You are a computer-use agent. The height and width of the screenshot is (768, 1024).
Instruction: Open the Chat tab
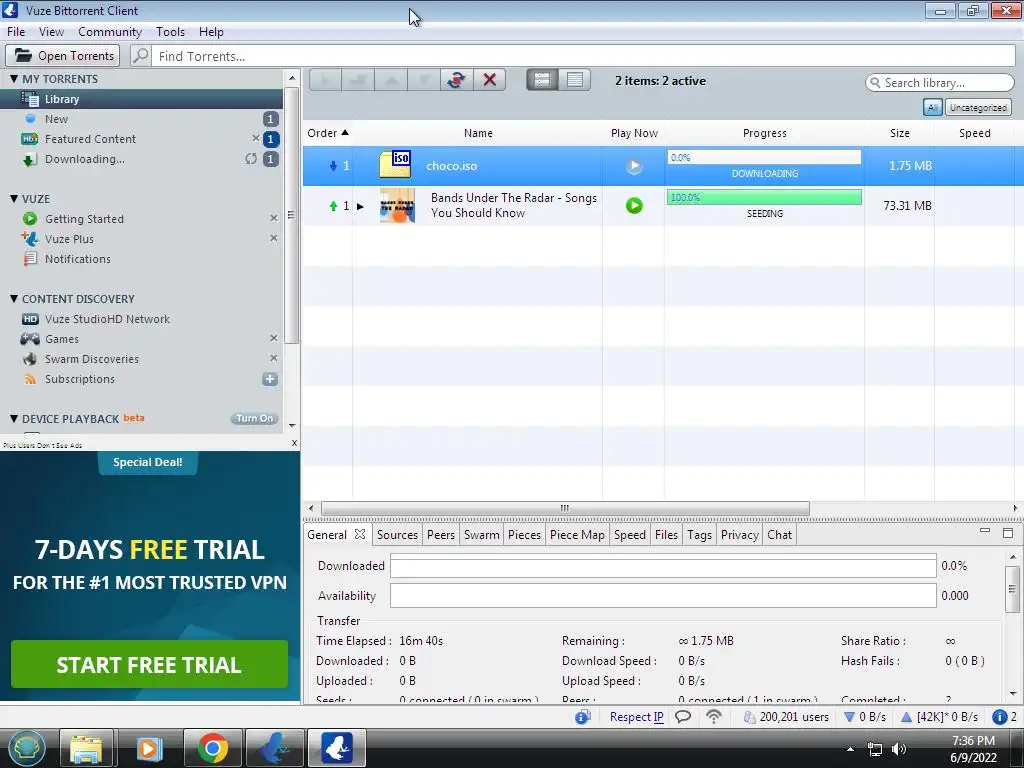(x=779, y=535)
